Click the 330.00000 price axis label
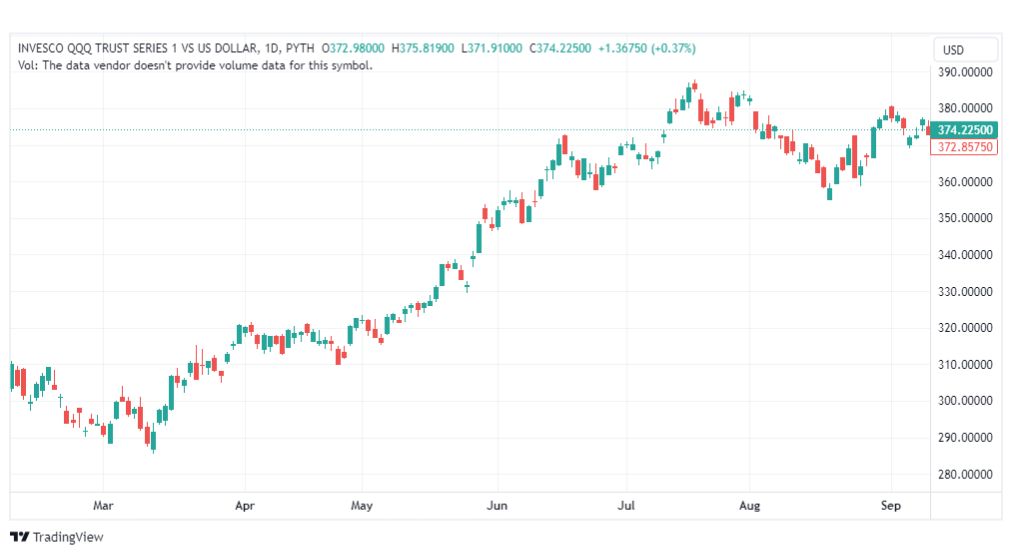The width and height of the screenshot is (1012, 555). coord(965,292)
